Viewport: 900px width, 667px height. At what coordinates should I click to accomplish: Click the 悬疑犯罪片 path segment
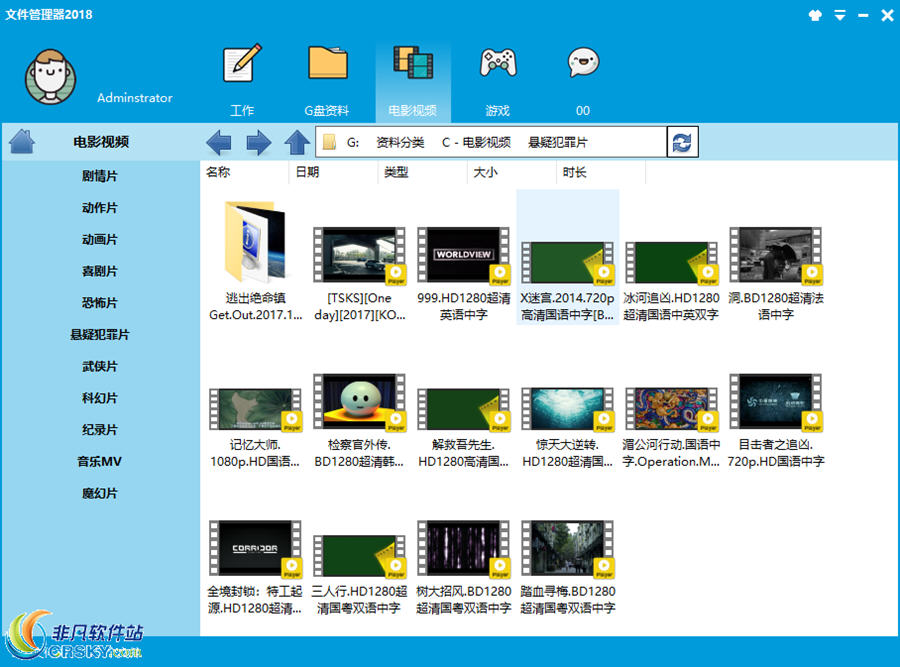pos(558,142)
